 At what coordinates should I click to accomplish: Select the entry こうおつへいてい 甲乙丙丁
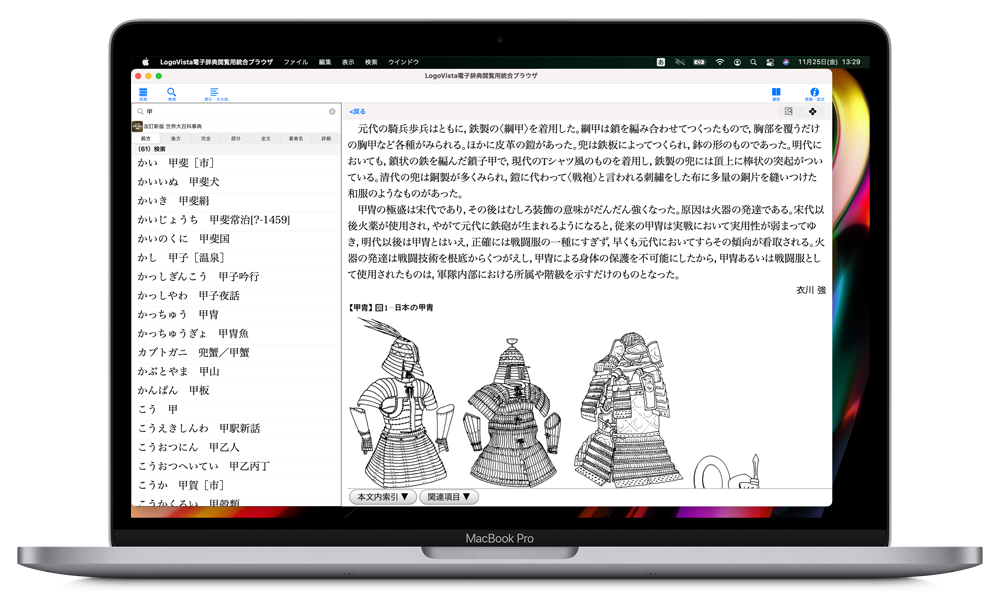(236, 466)
